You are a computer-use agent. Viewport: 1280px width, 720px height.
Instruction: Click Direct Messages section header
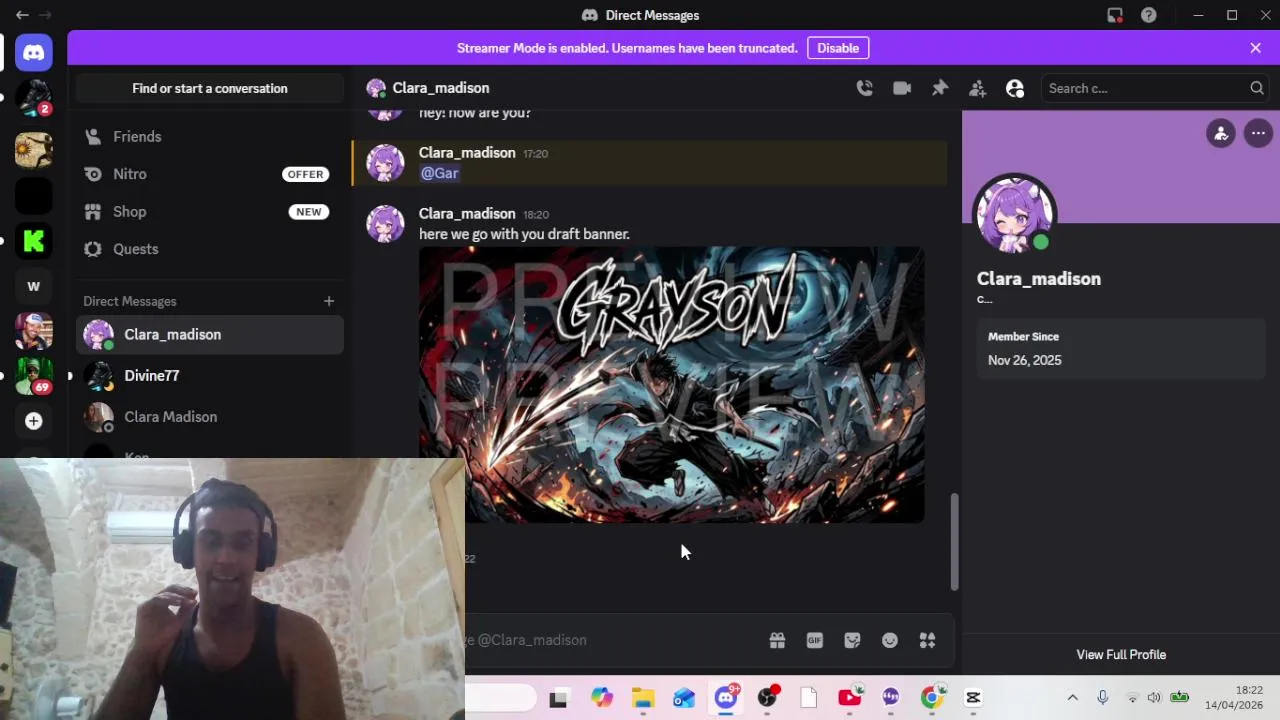click(x=130, y=301)
